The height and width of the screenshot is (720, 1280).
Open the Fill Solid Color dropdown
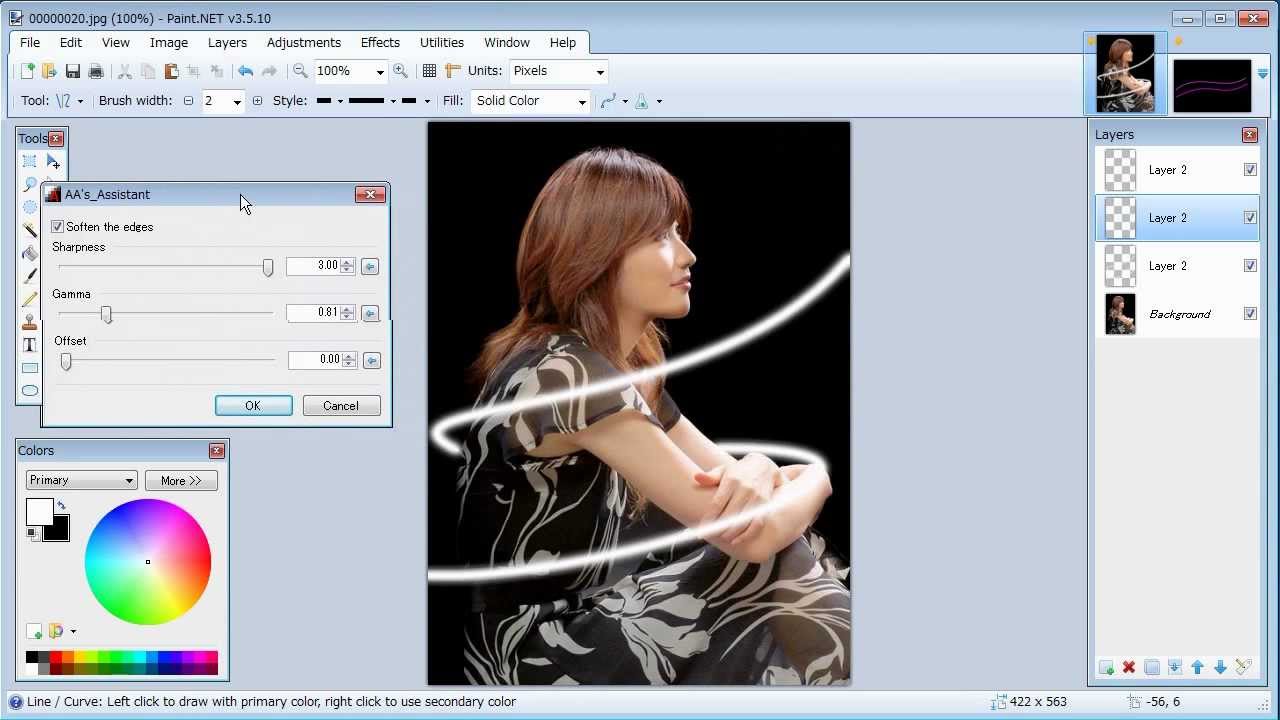point(582,101)
